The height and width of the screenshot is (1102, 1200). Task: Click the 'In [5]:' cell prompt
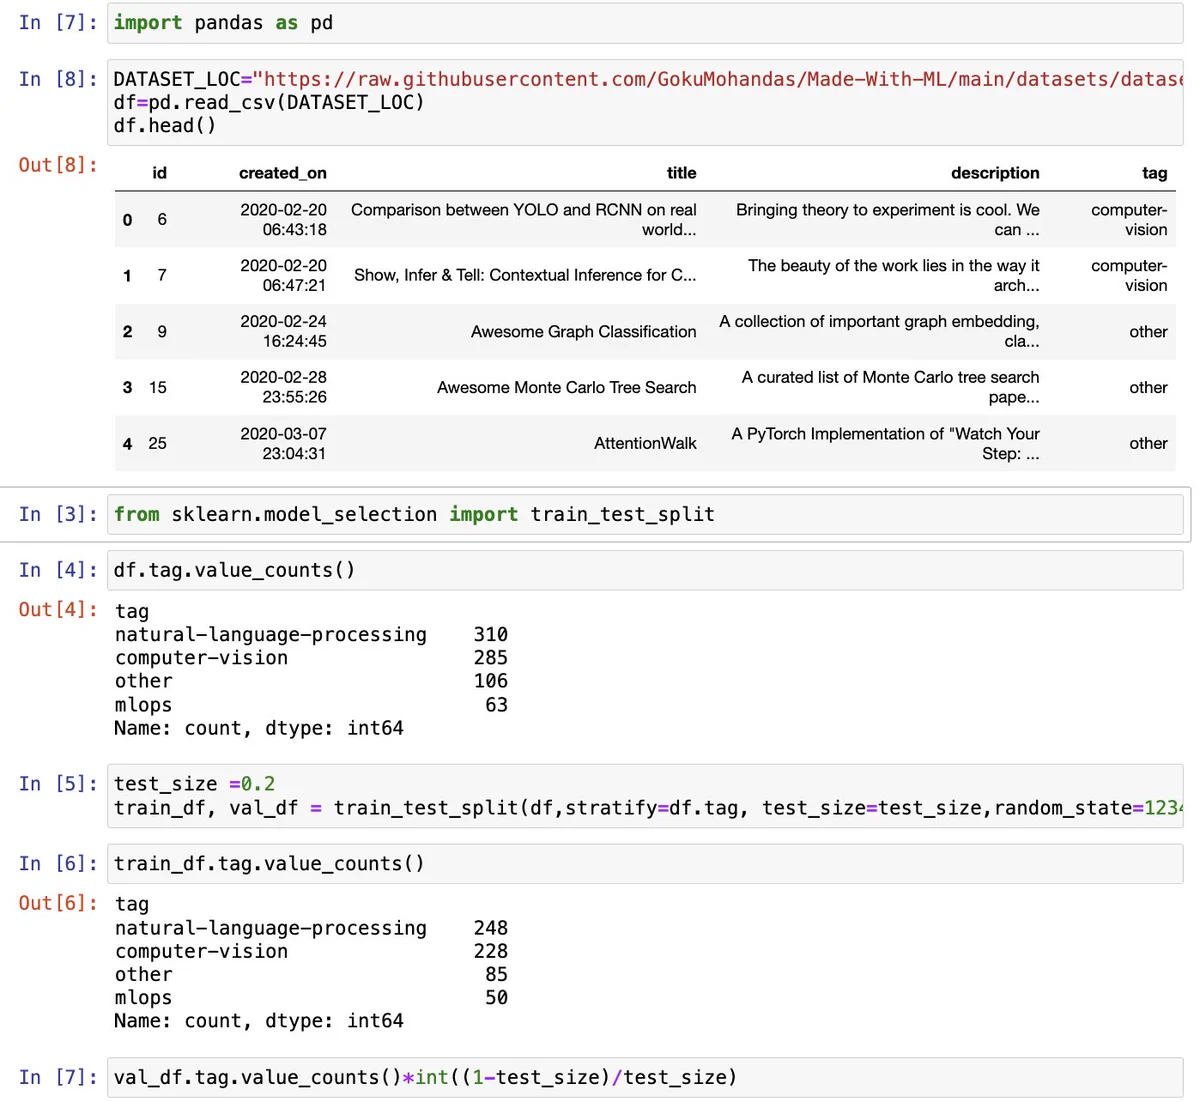click(58, 784)
